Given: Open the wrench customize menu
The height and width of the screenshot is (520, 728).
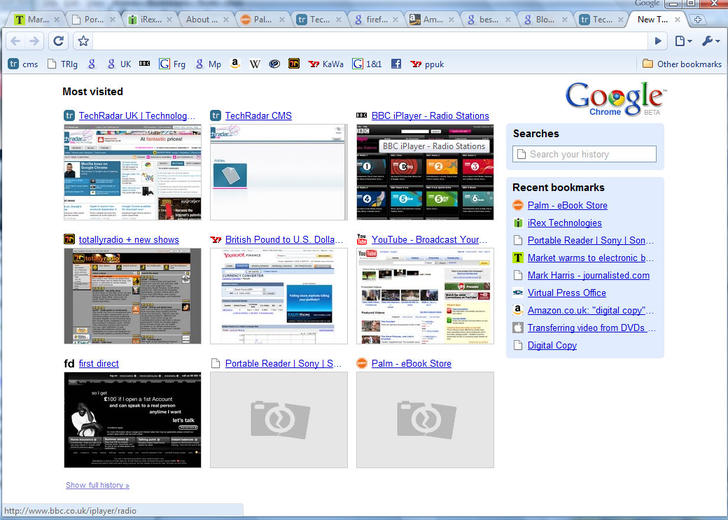Looking at the screenshot, I should click(711, 41).
